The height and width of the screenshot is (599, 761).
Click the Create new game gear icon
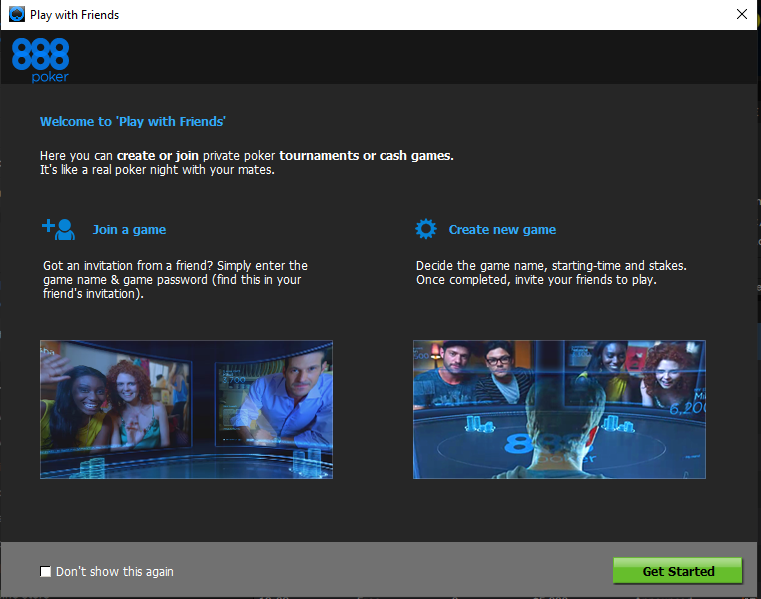[x=426, y=229]
